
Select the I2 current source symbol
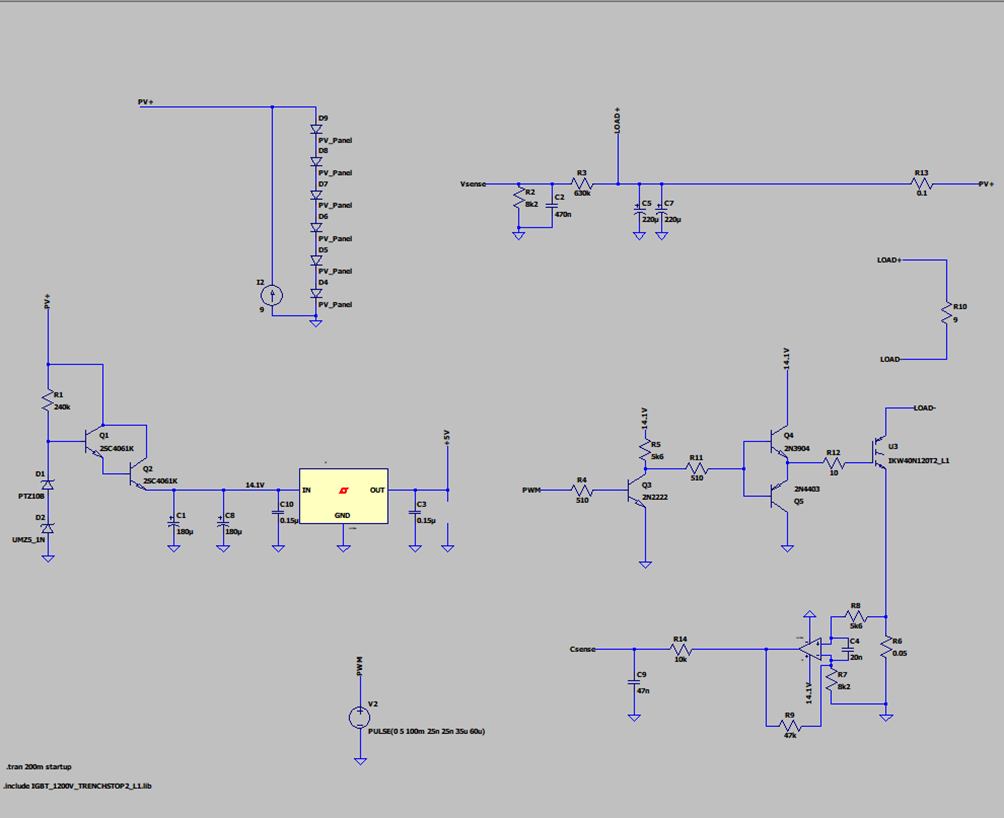point(271,295)
